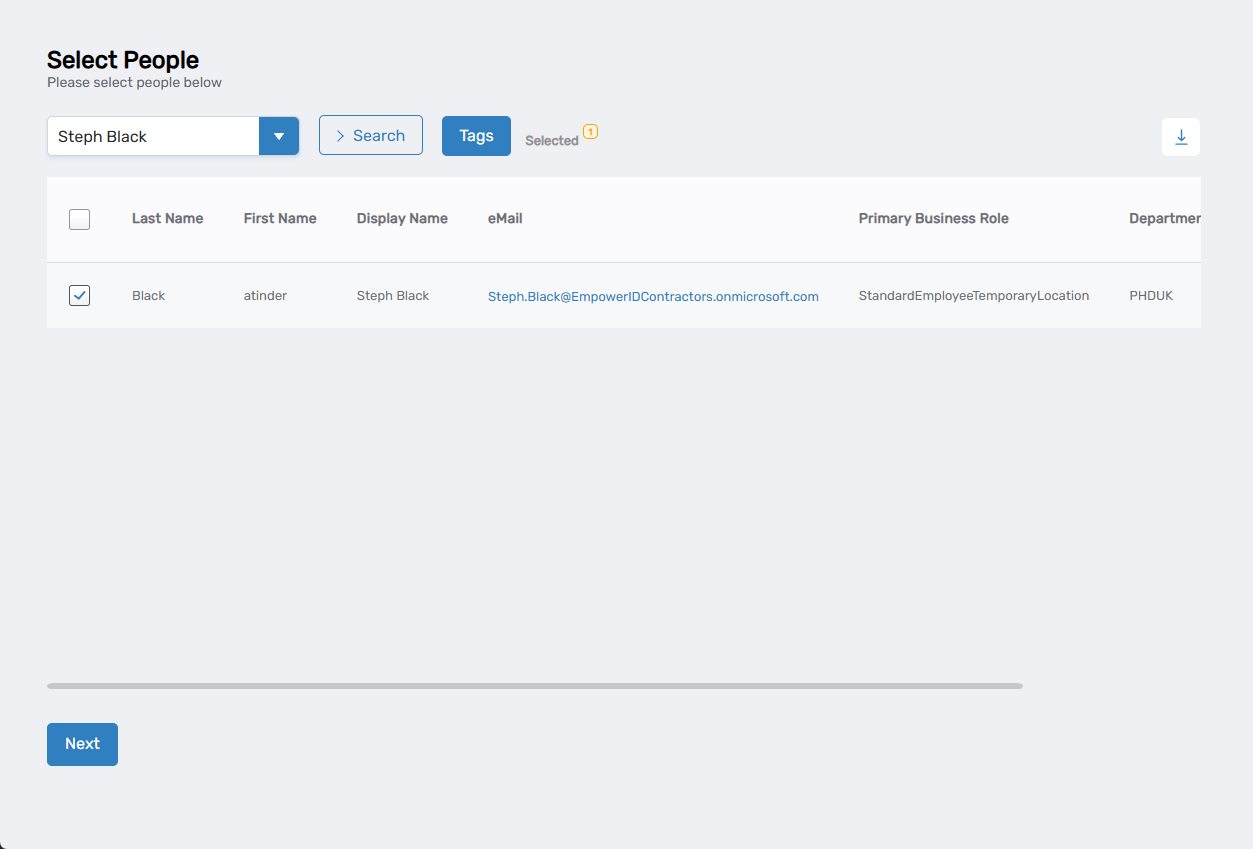Open Steph.Black email address link
Image resolution: width=1253 pixels, height=849 pixels.
pos(653,296)
